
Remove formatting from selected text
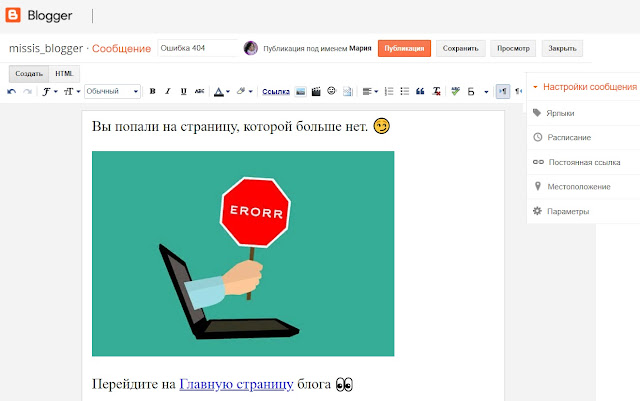pos(436,91)
